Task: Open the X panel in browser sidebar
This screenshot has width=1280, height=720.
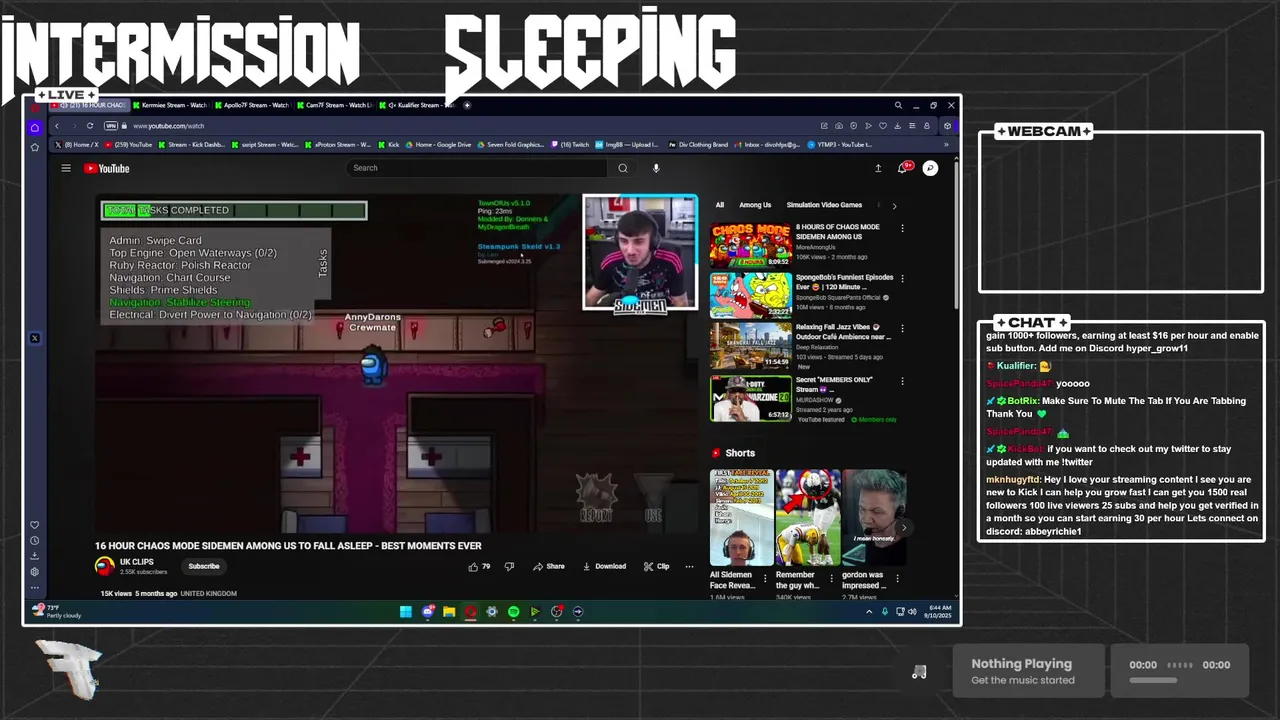Action: tap(35, 338)
